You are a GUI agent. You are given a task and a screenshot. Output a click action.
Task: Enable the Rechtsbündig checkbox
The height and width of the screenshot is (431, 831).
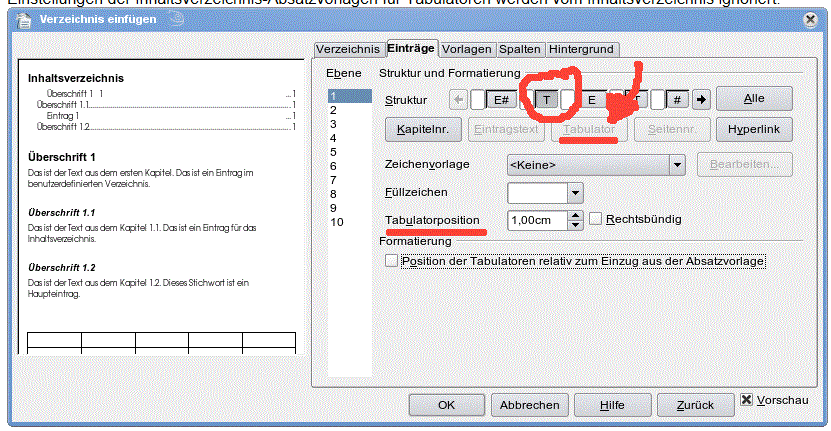pyautogui.click(x=596, y=219)
